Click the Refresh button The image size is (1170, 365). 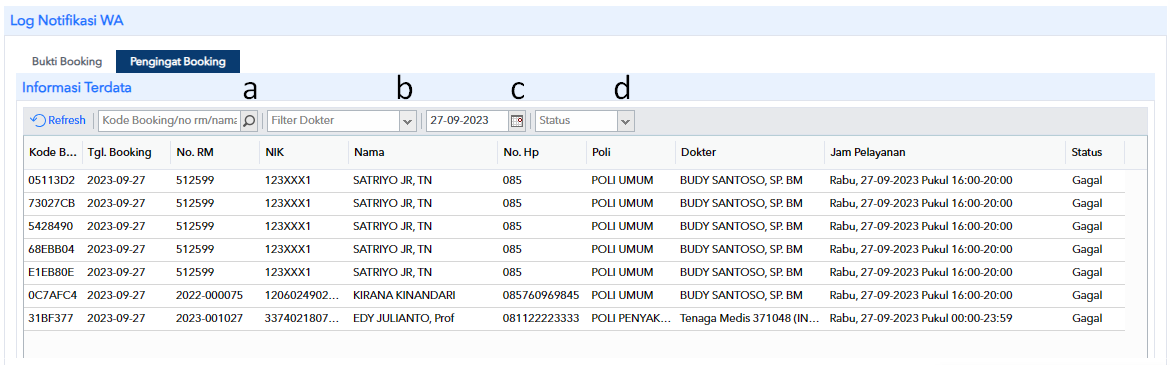pyautogui.click(x=58, y=120)
